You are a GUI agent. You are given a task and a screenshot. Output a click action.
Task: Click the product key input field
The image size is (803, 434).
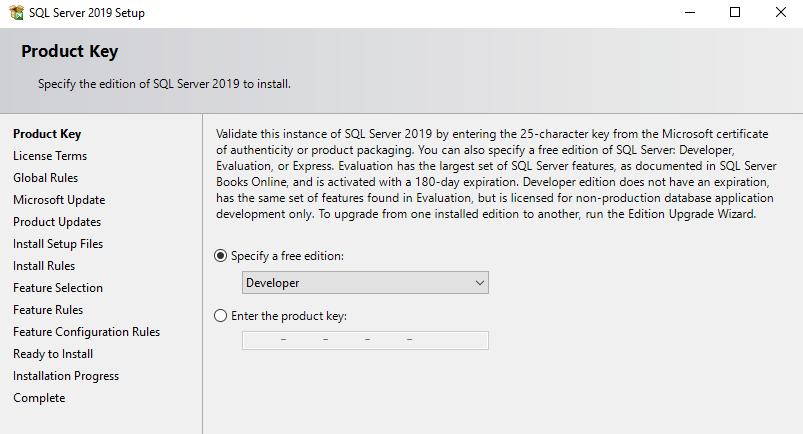tap(365, 341)
